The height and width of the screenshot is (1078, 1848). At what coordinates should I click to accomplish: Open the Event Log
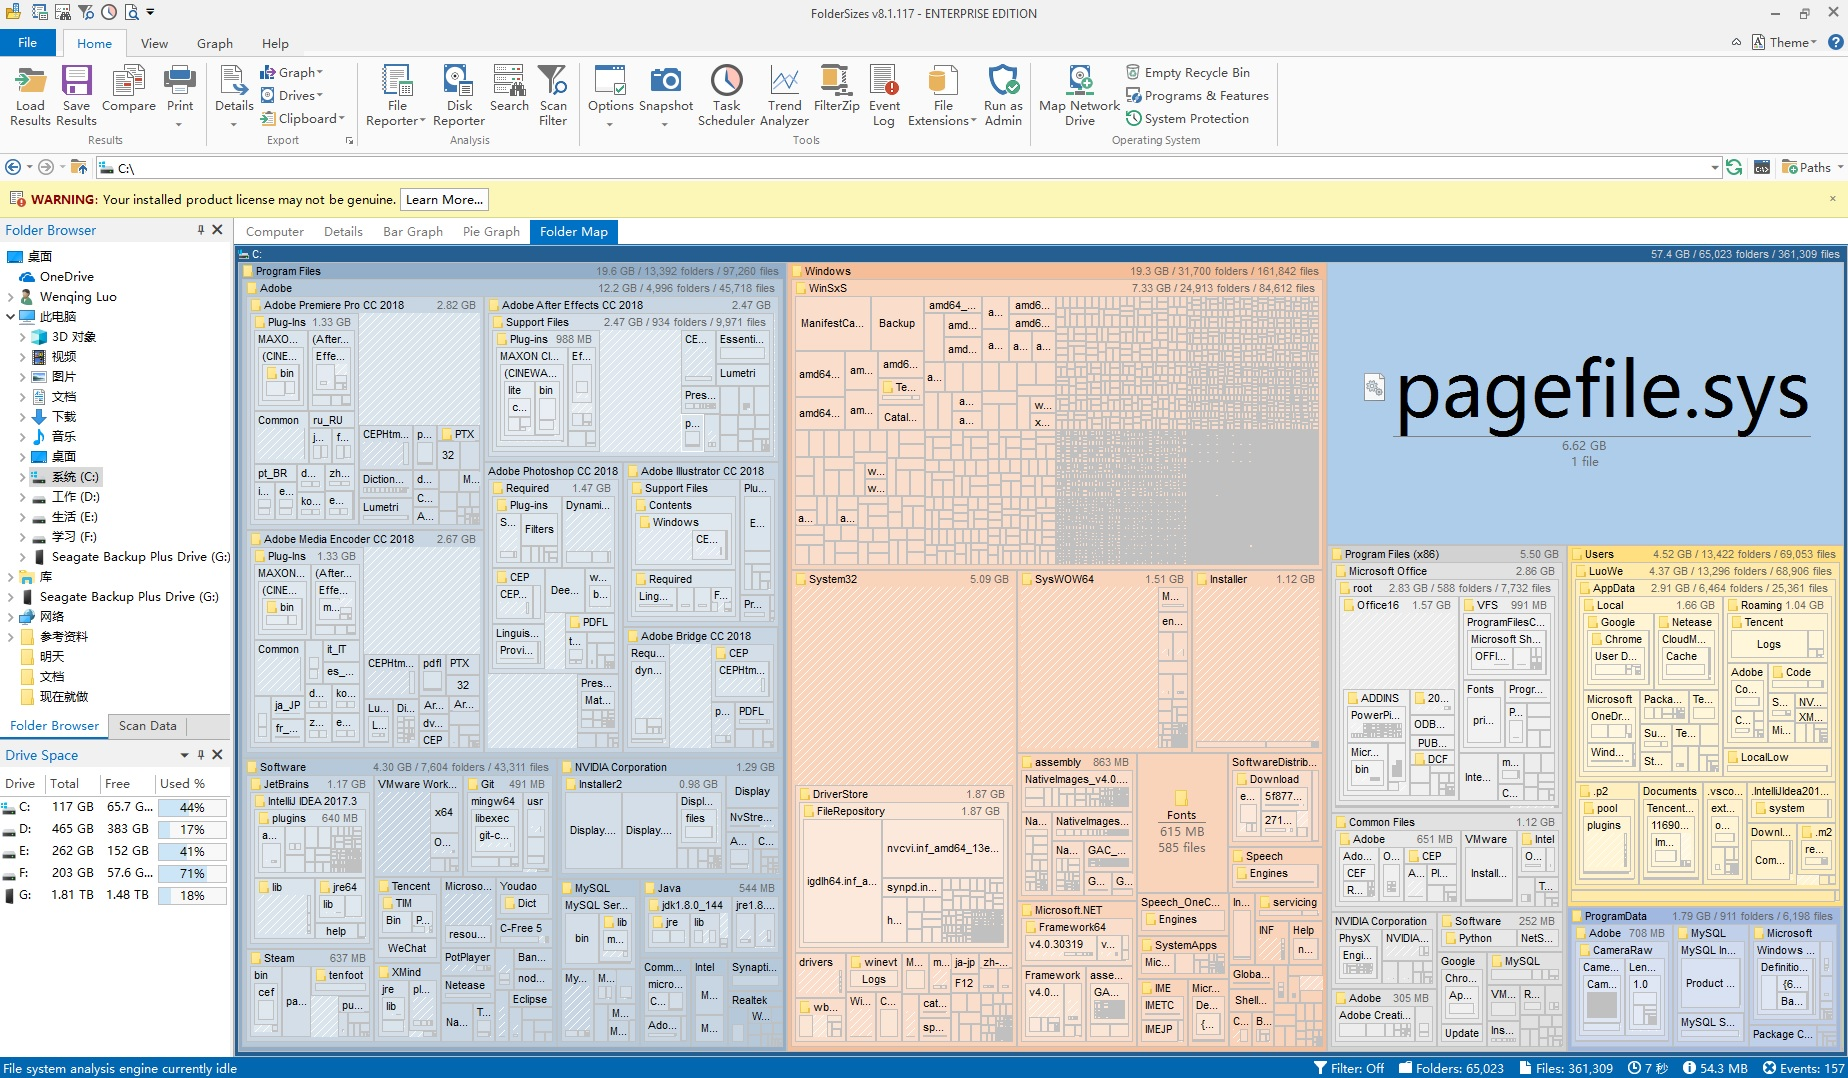tap(884, 96)
